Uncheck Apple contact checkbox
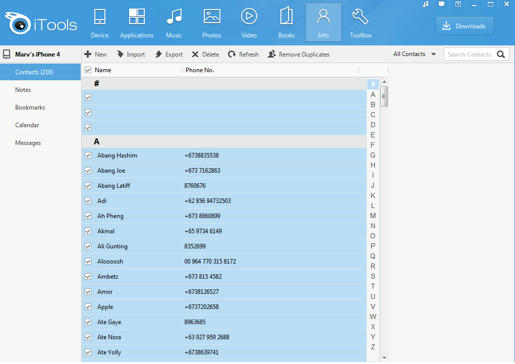 pos(88,307)
